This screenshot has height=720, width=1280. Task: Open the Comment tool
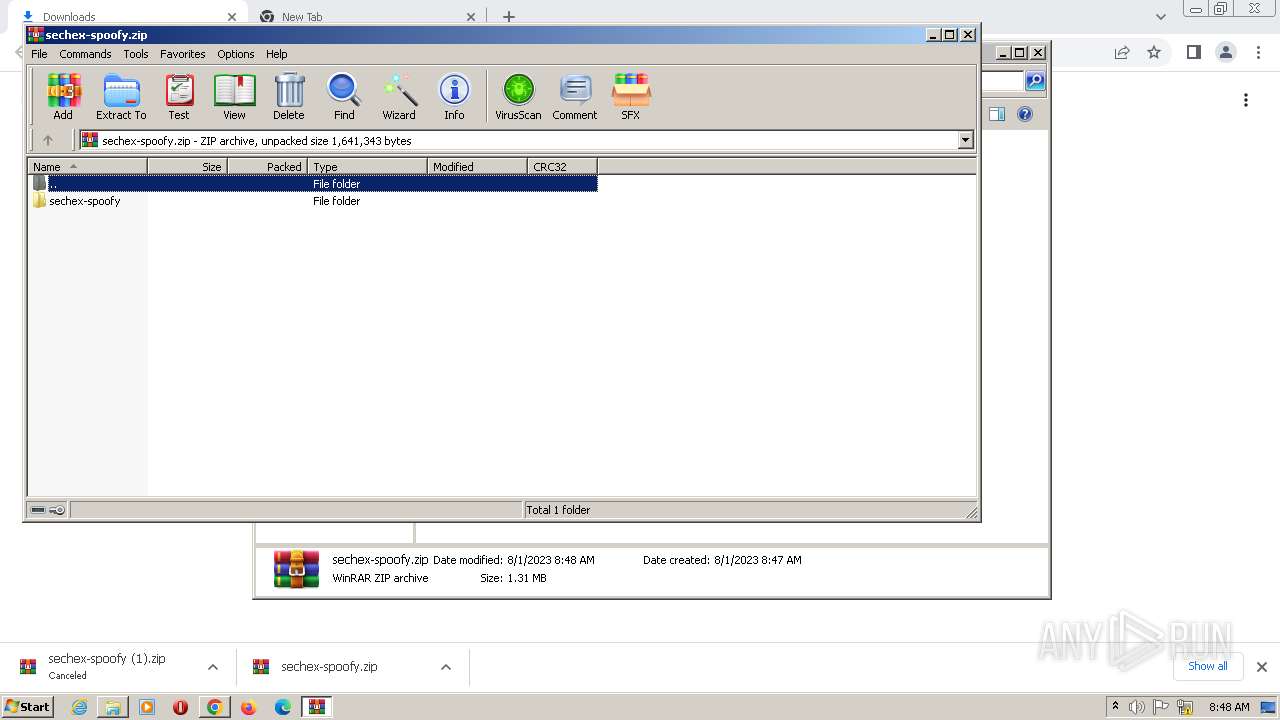[x=575, y=97]
